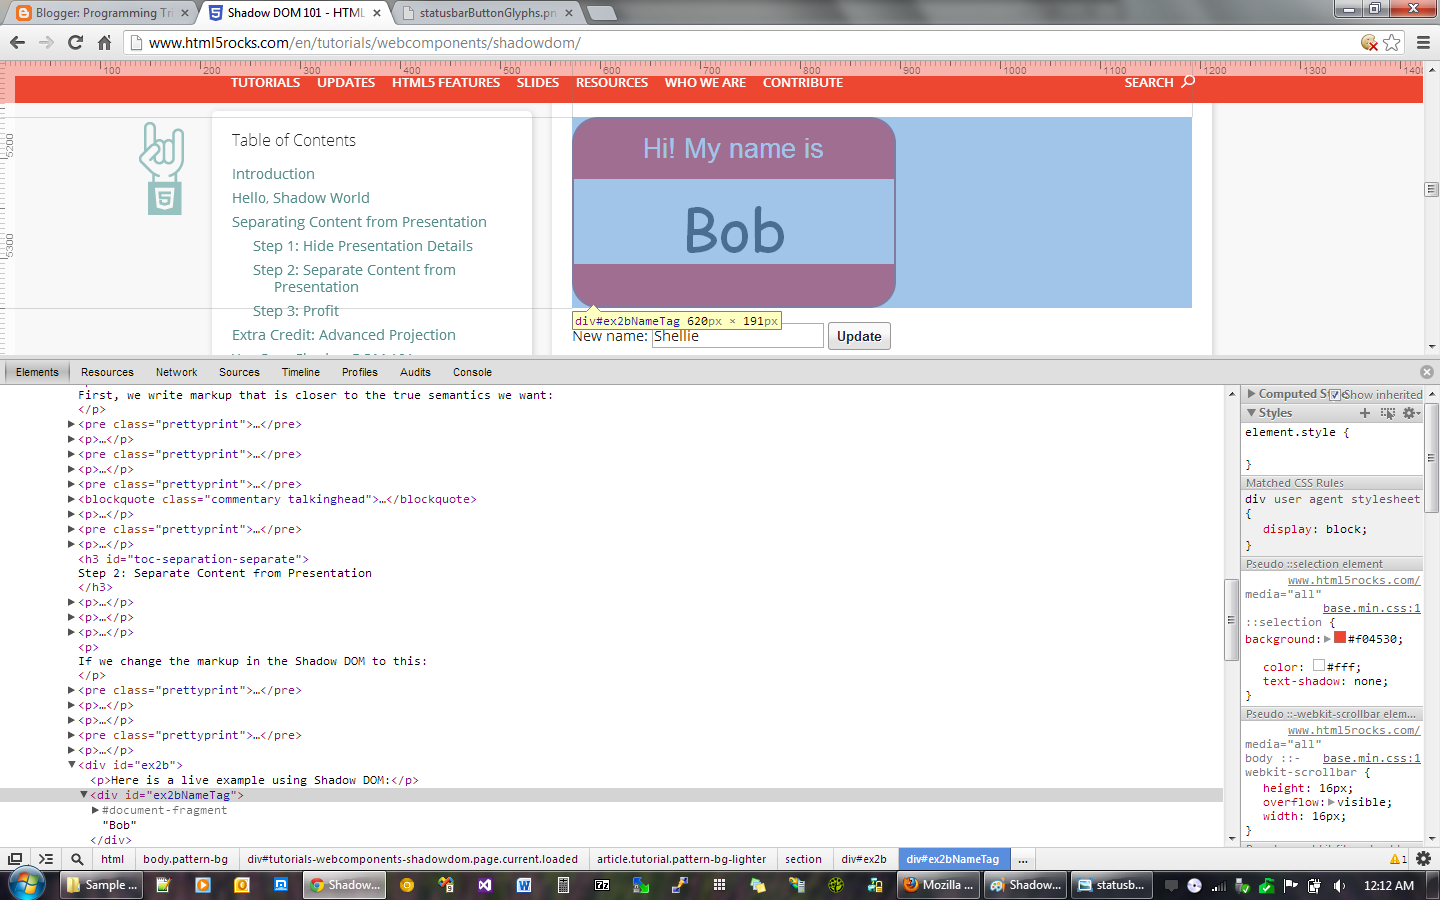1440x900 pixels.
Task: Open the Mozilla window from the taskbar
Action: pos(937,885)
